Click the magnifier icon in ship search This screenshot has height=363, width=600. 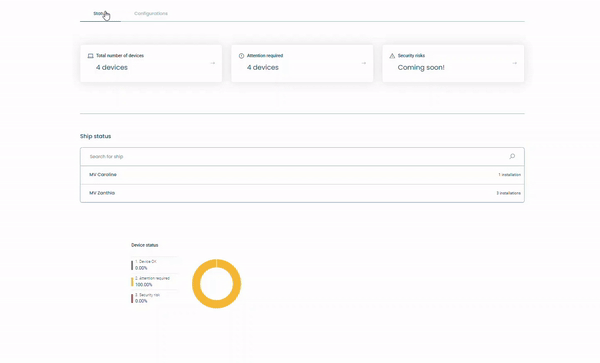coord(512,156)
